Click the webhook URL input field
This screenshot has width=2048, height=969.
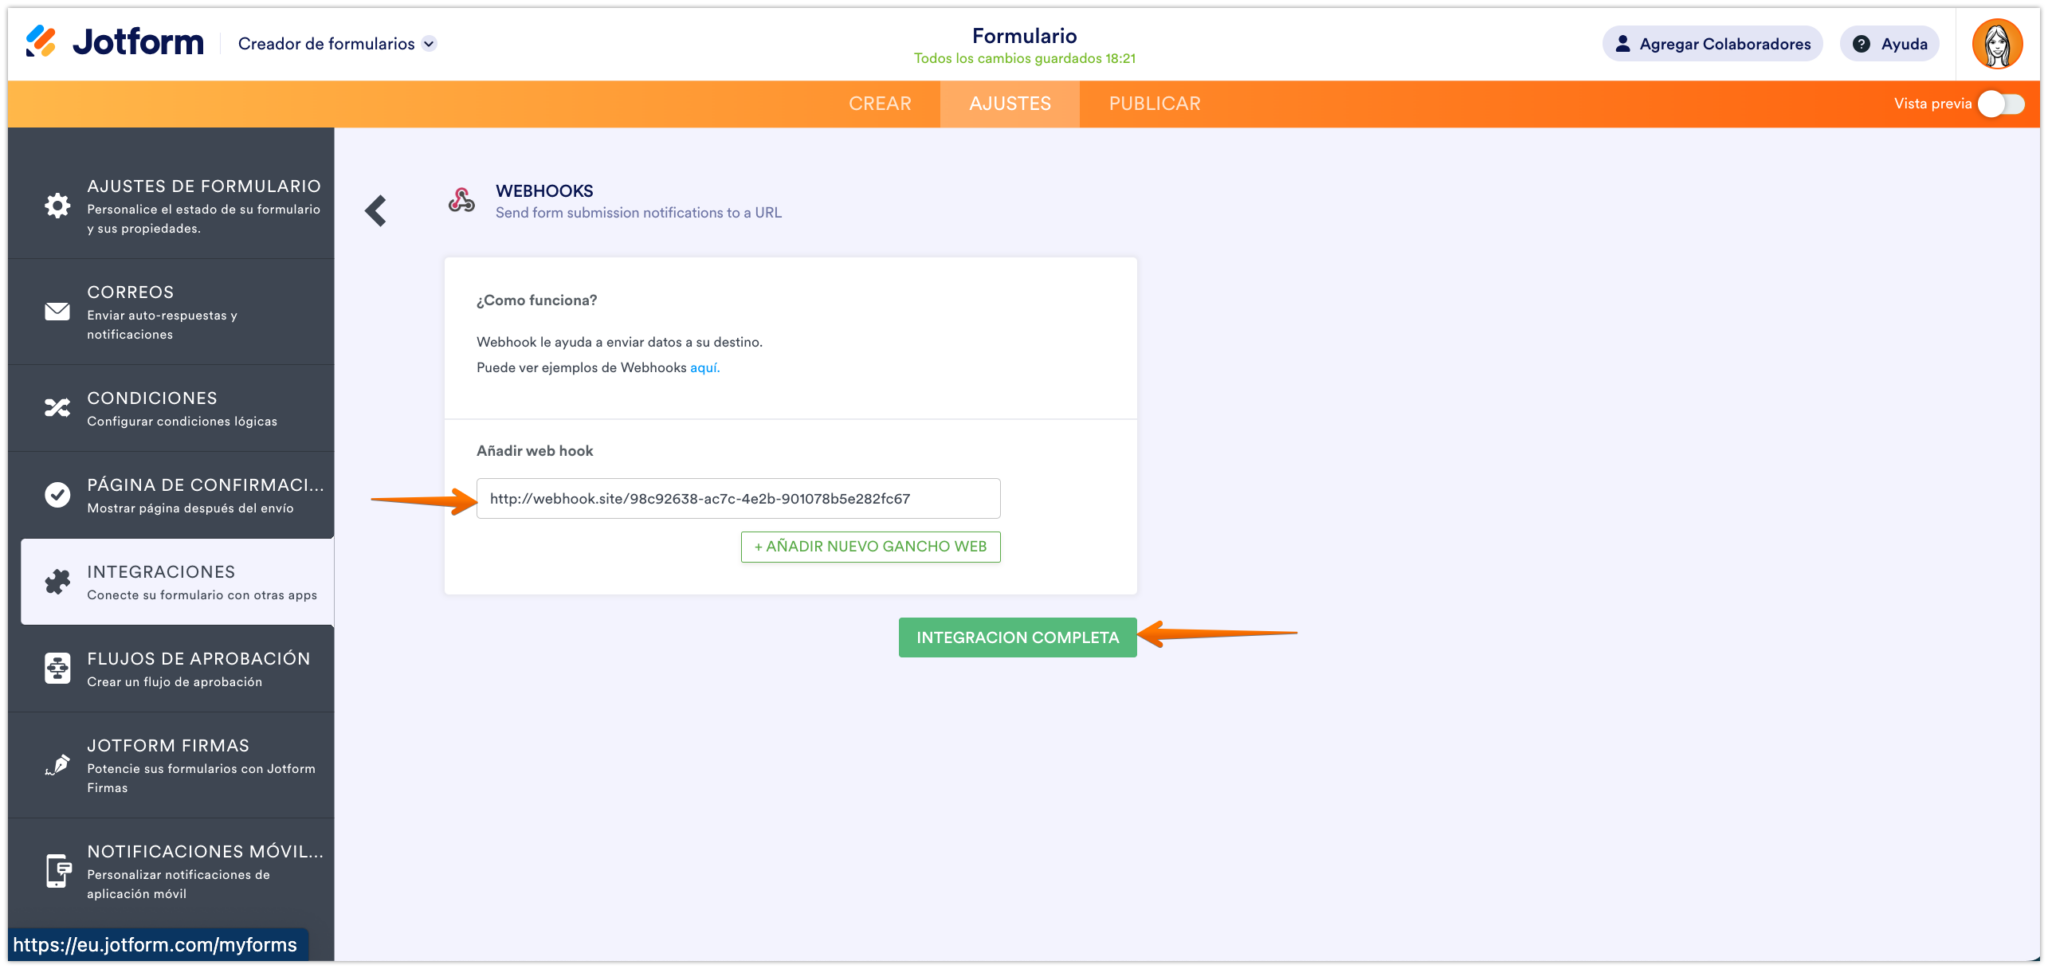click(737, 498)
